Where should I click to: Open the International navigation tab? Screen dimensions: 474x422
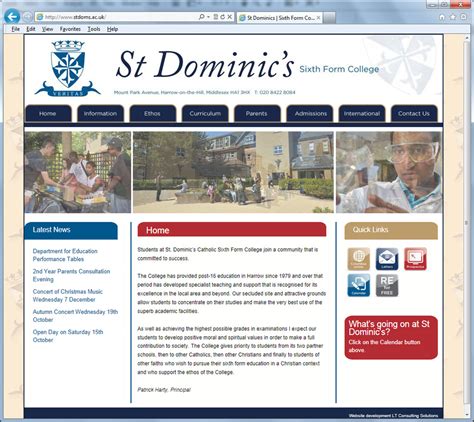(362, 114)
